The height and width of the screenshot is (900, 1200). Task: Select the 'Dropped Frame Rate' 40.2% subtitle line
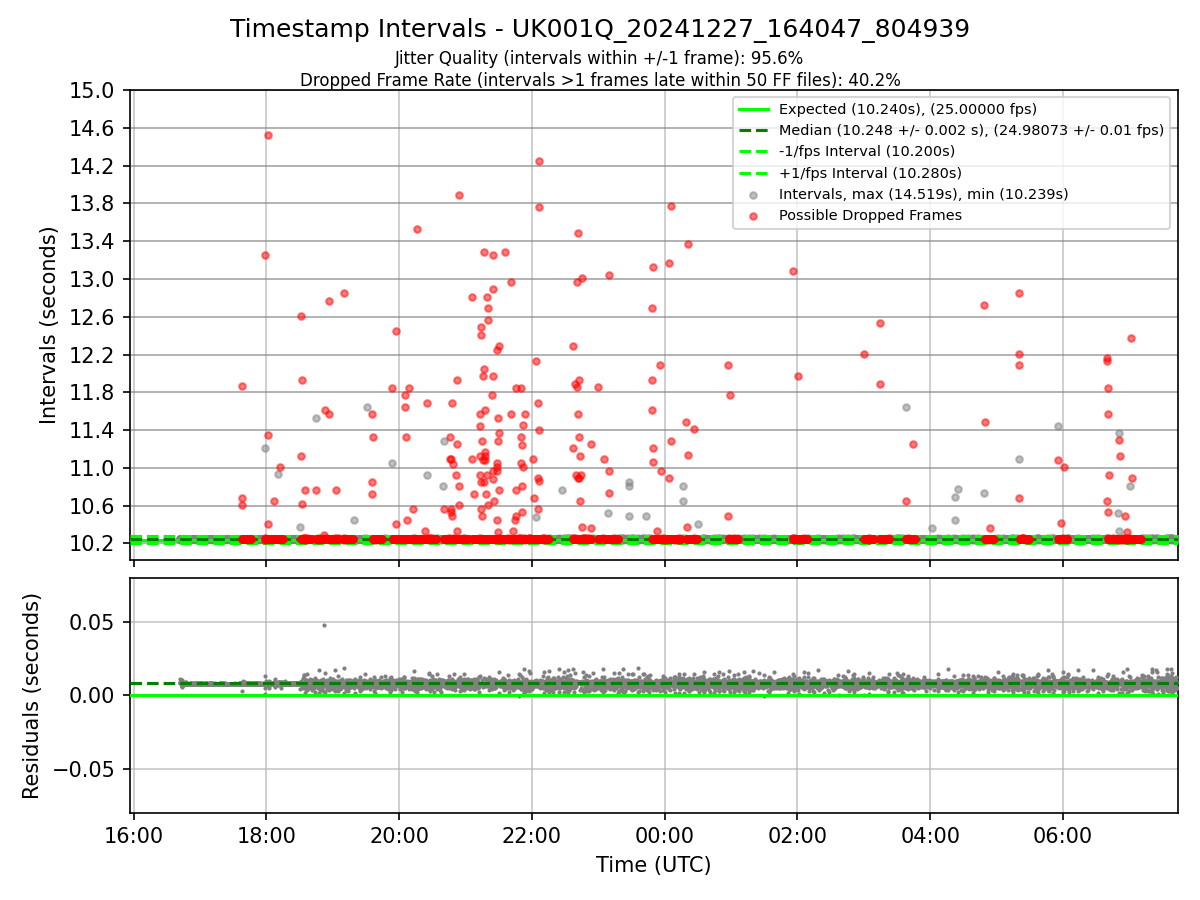600,80
